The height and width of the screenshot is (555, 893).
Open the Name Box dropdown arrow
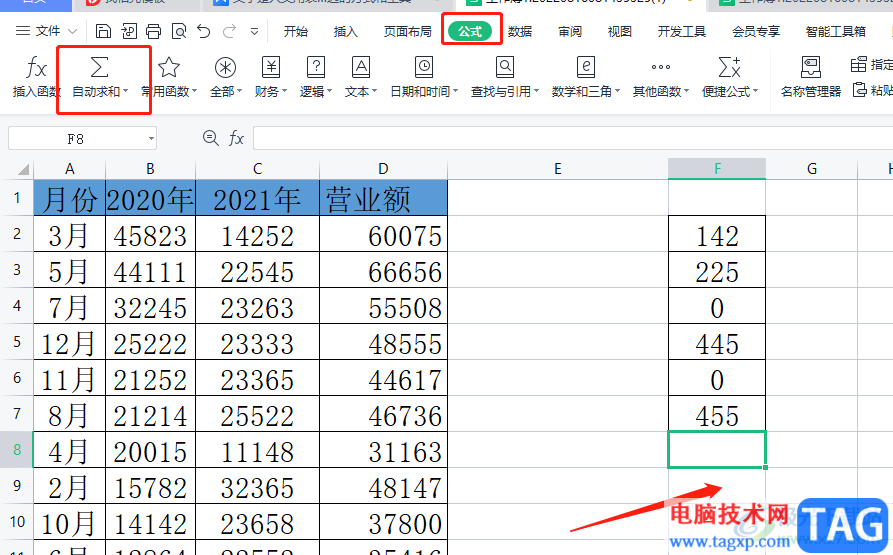(151, 138)
